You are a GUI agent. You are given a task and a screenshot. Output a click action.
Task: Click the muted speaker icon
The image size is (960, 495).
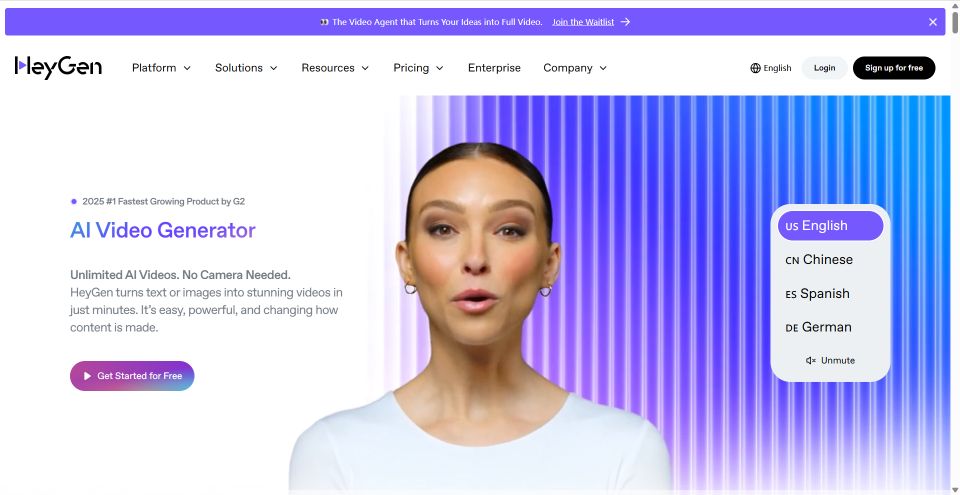(x=811, y=360)
